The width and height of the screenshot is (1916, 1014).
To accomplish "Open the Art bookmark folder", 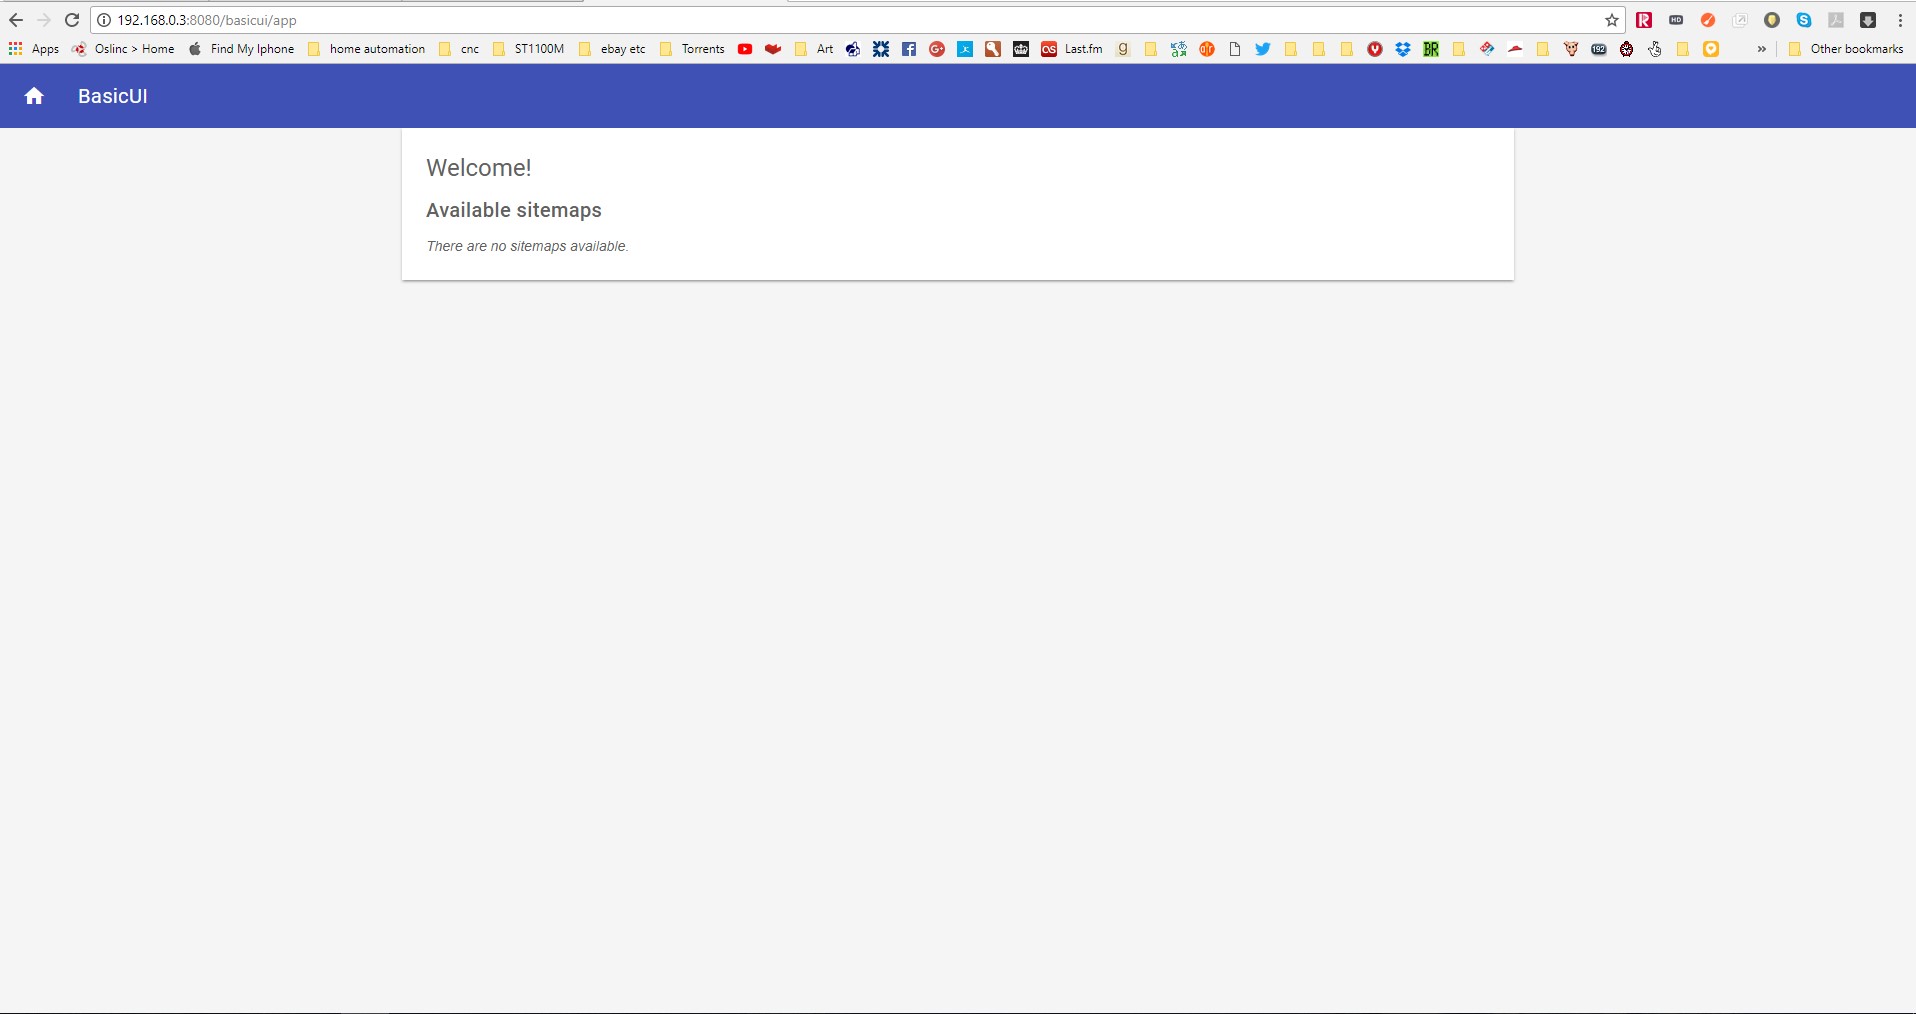I will 814,49.
